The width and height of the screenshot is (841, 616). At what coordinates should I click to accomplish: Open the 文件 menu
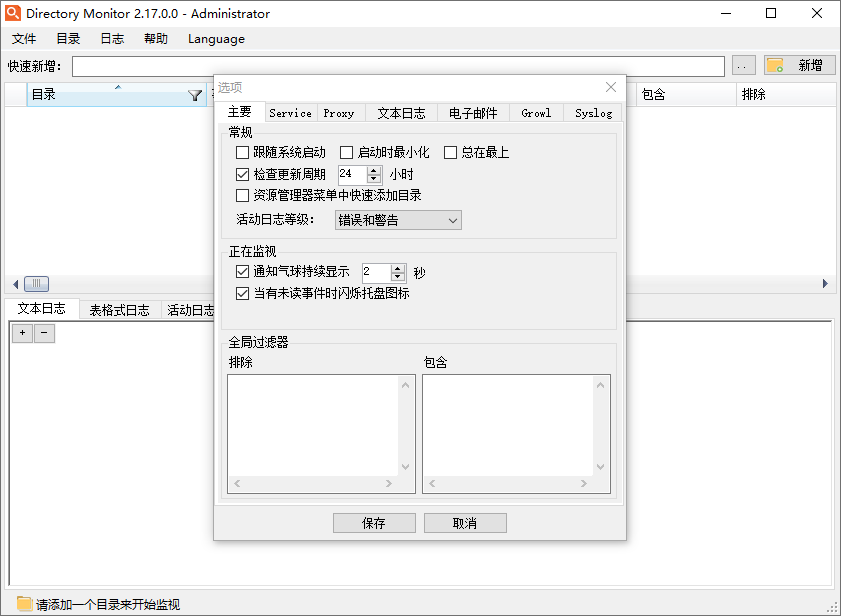click(x=24, y=39)
